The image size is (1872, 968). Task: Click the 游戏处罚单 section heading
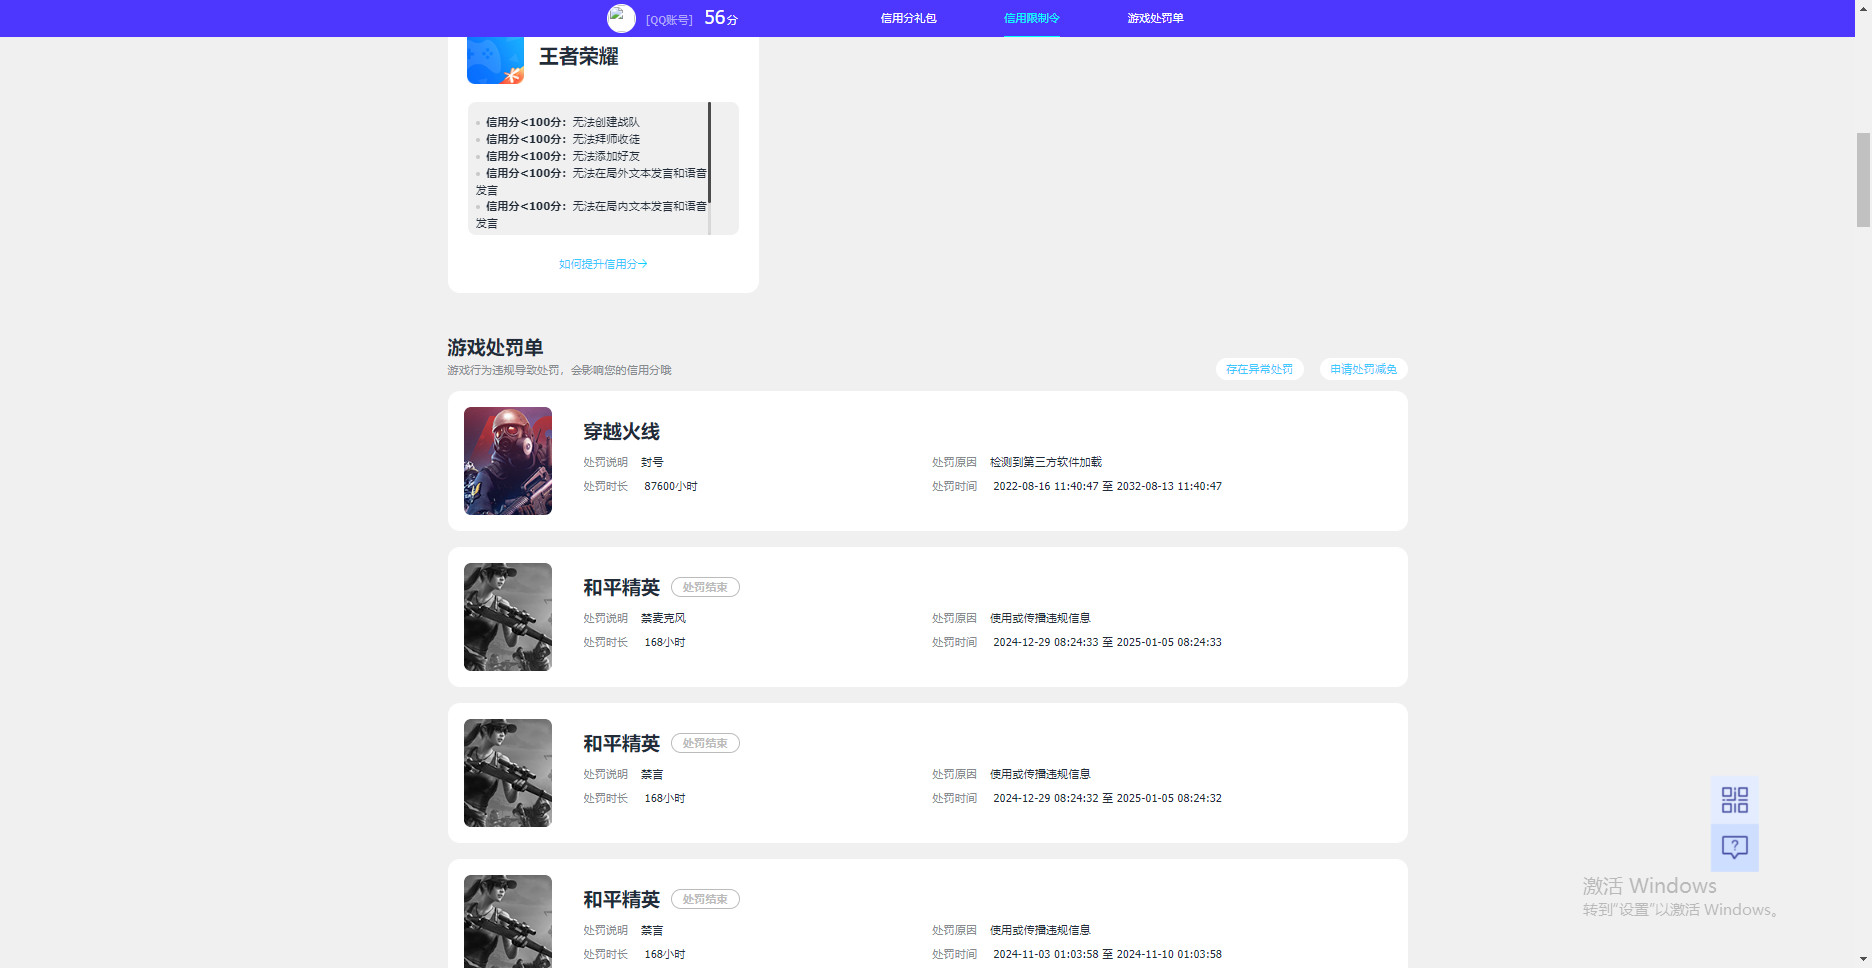[495, 347]
